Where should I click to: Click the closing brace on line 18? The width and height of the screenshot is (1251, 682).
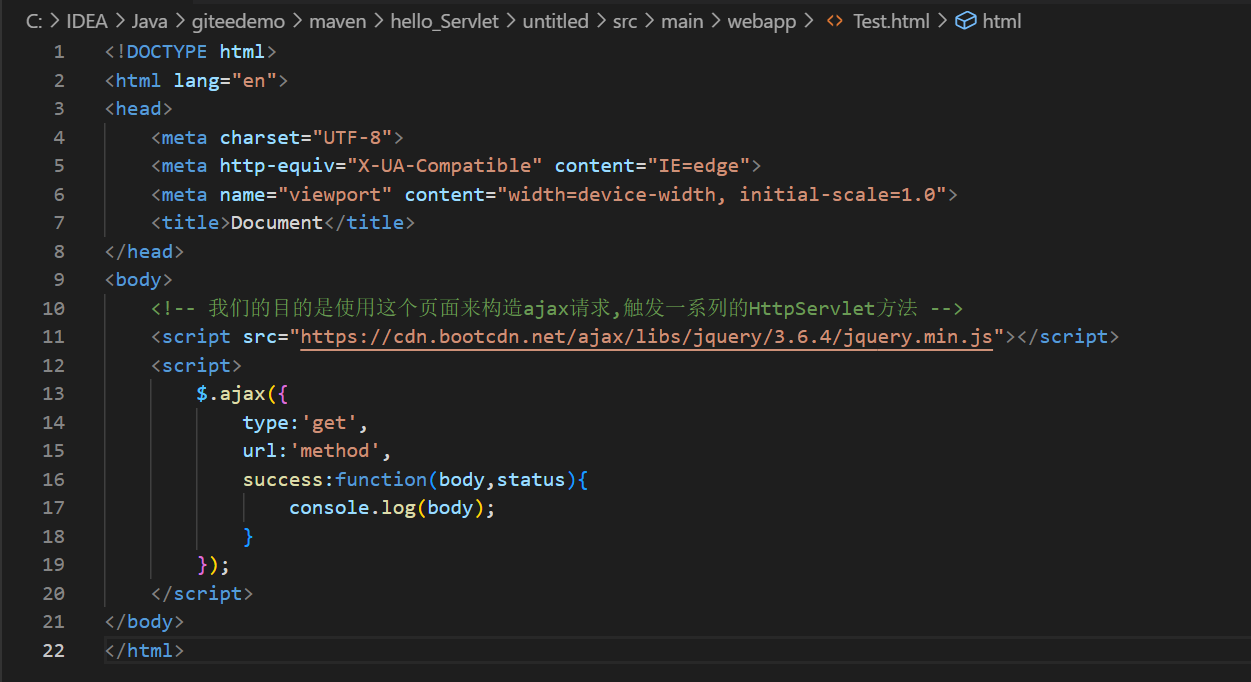click(248, 536)
